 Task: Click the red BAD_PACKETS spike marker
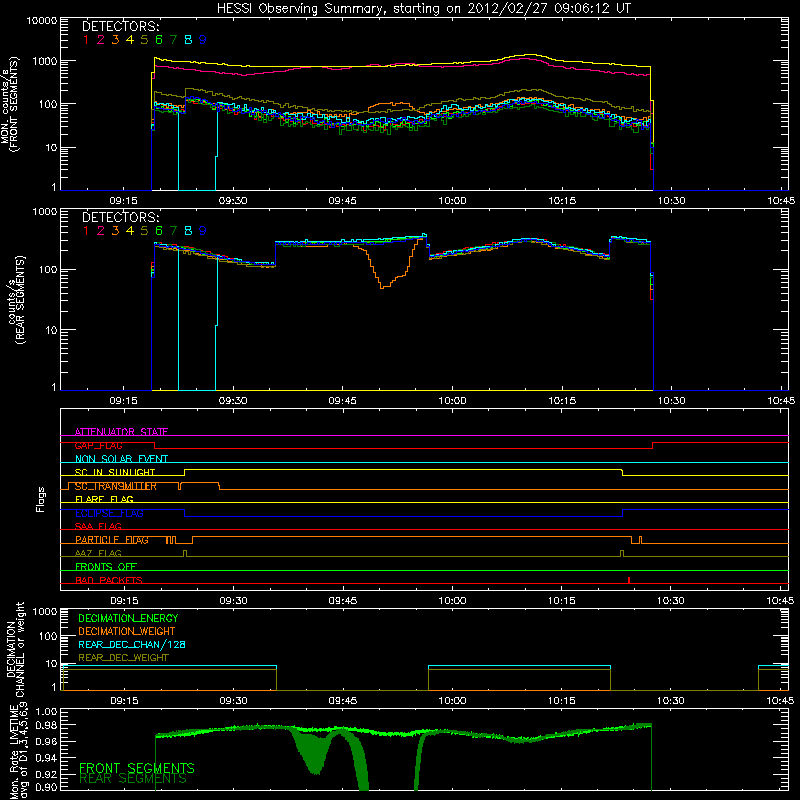tap(629, 580)
